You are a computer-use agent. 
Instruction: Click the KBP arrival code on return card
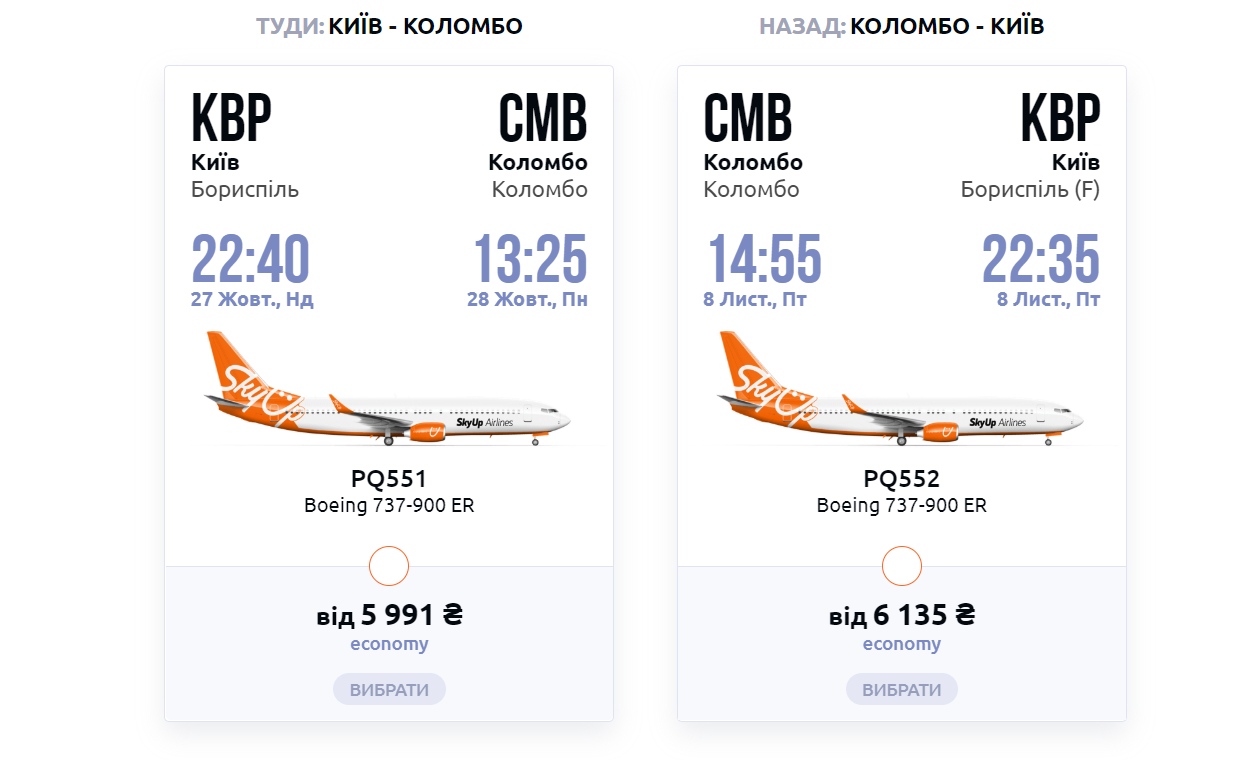(x=1060, y=118)
